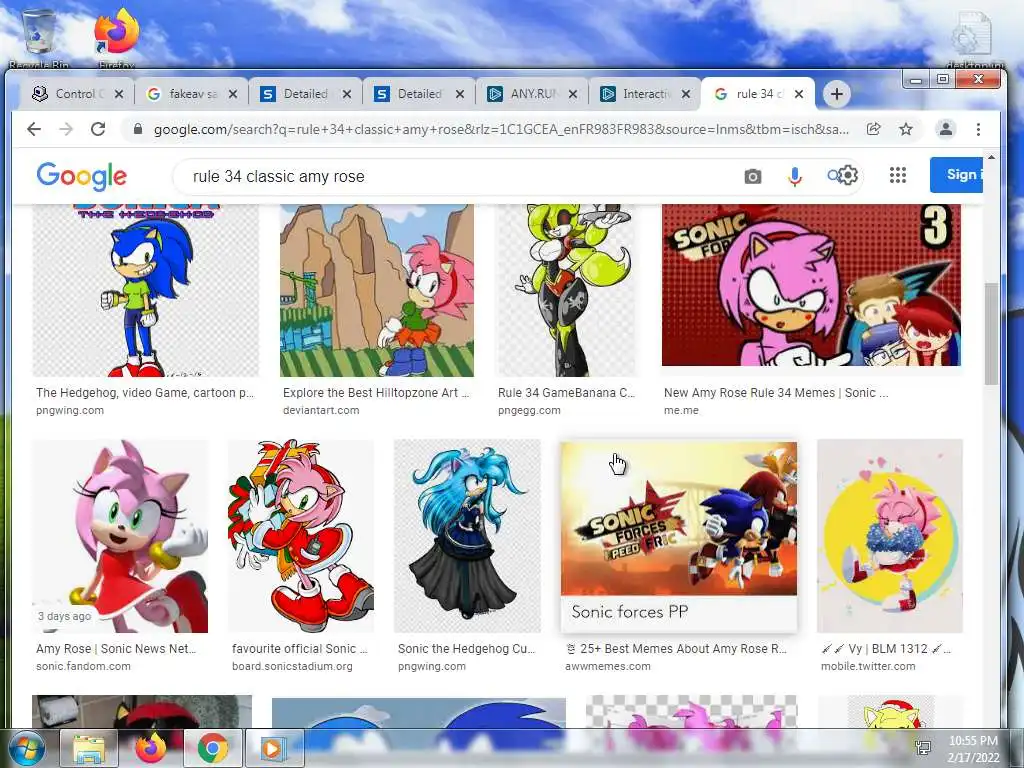The image size is (1024, 768).
Task: Open the Google apps grid
Action: click(898, 175)
